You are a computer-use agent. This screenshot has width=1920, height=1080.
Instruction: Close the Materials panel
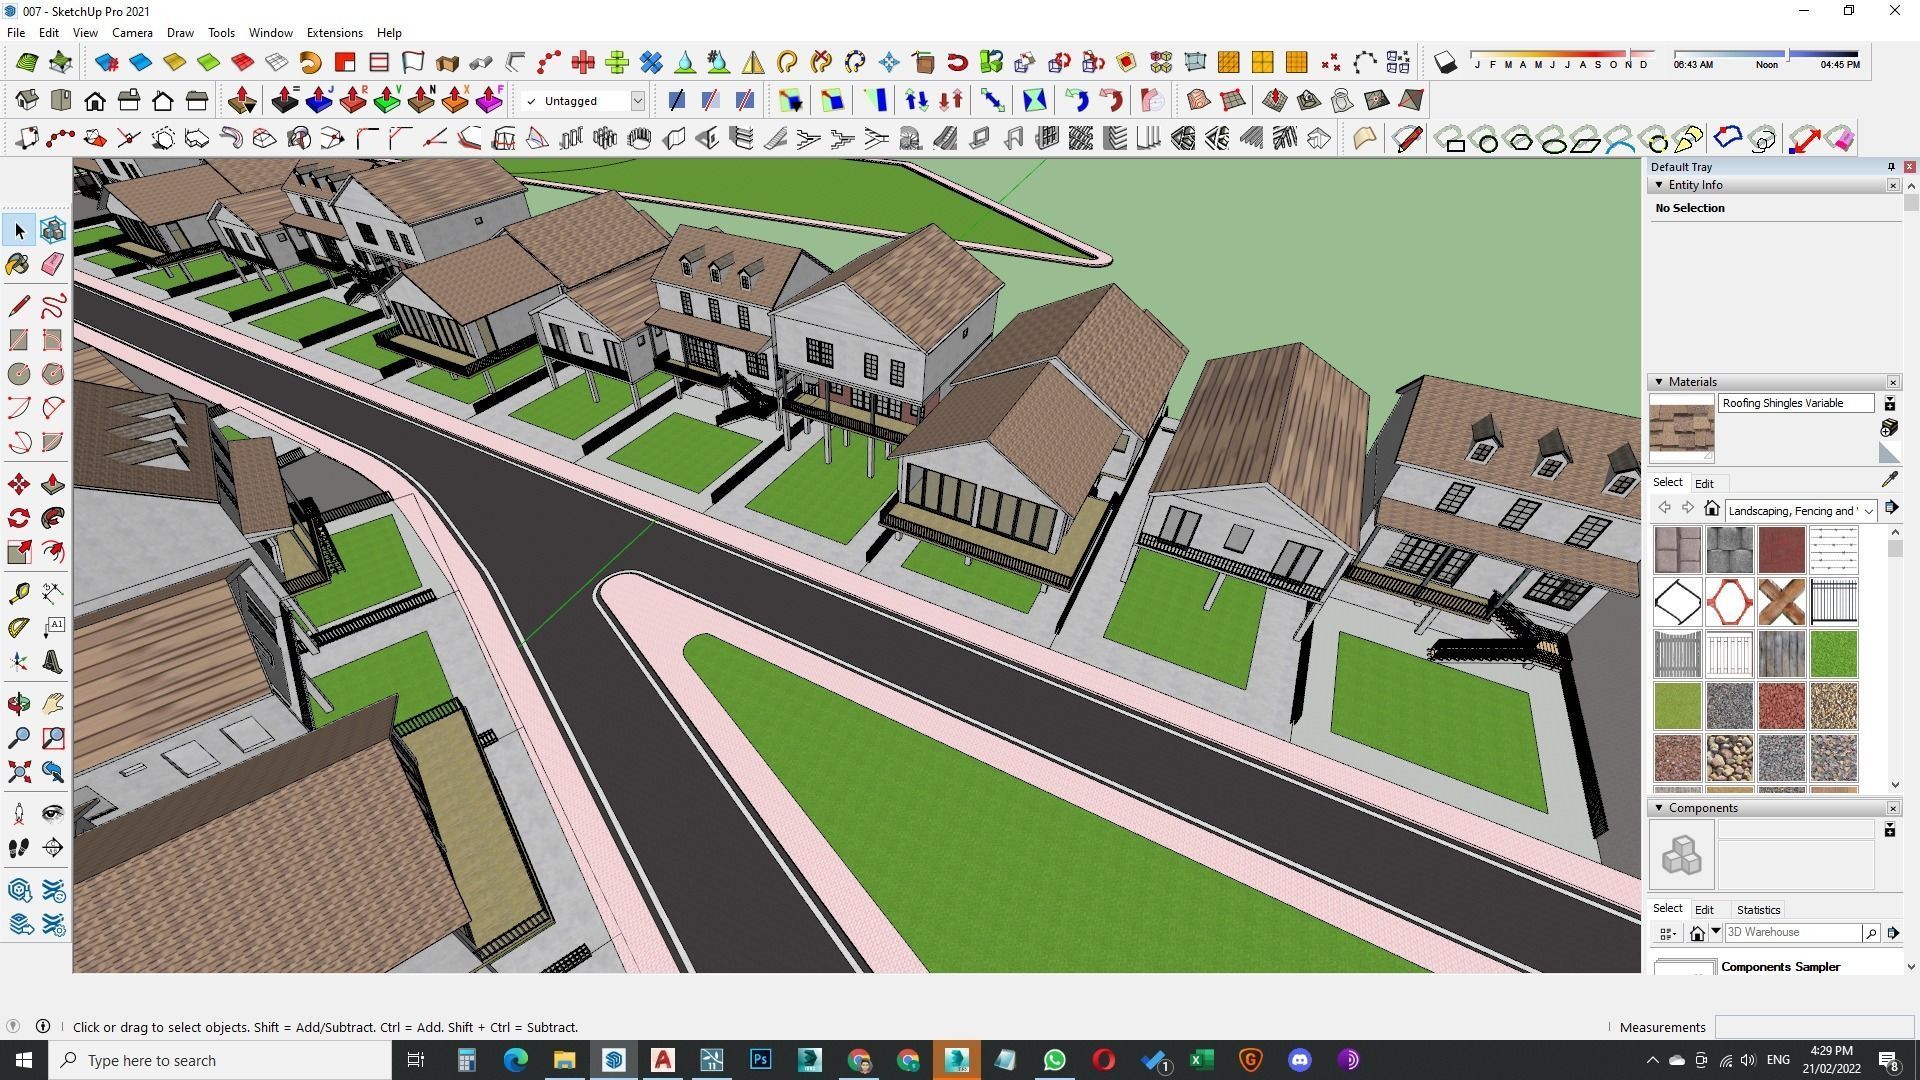pos(1893,382)
